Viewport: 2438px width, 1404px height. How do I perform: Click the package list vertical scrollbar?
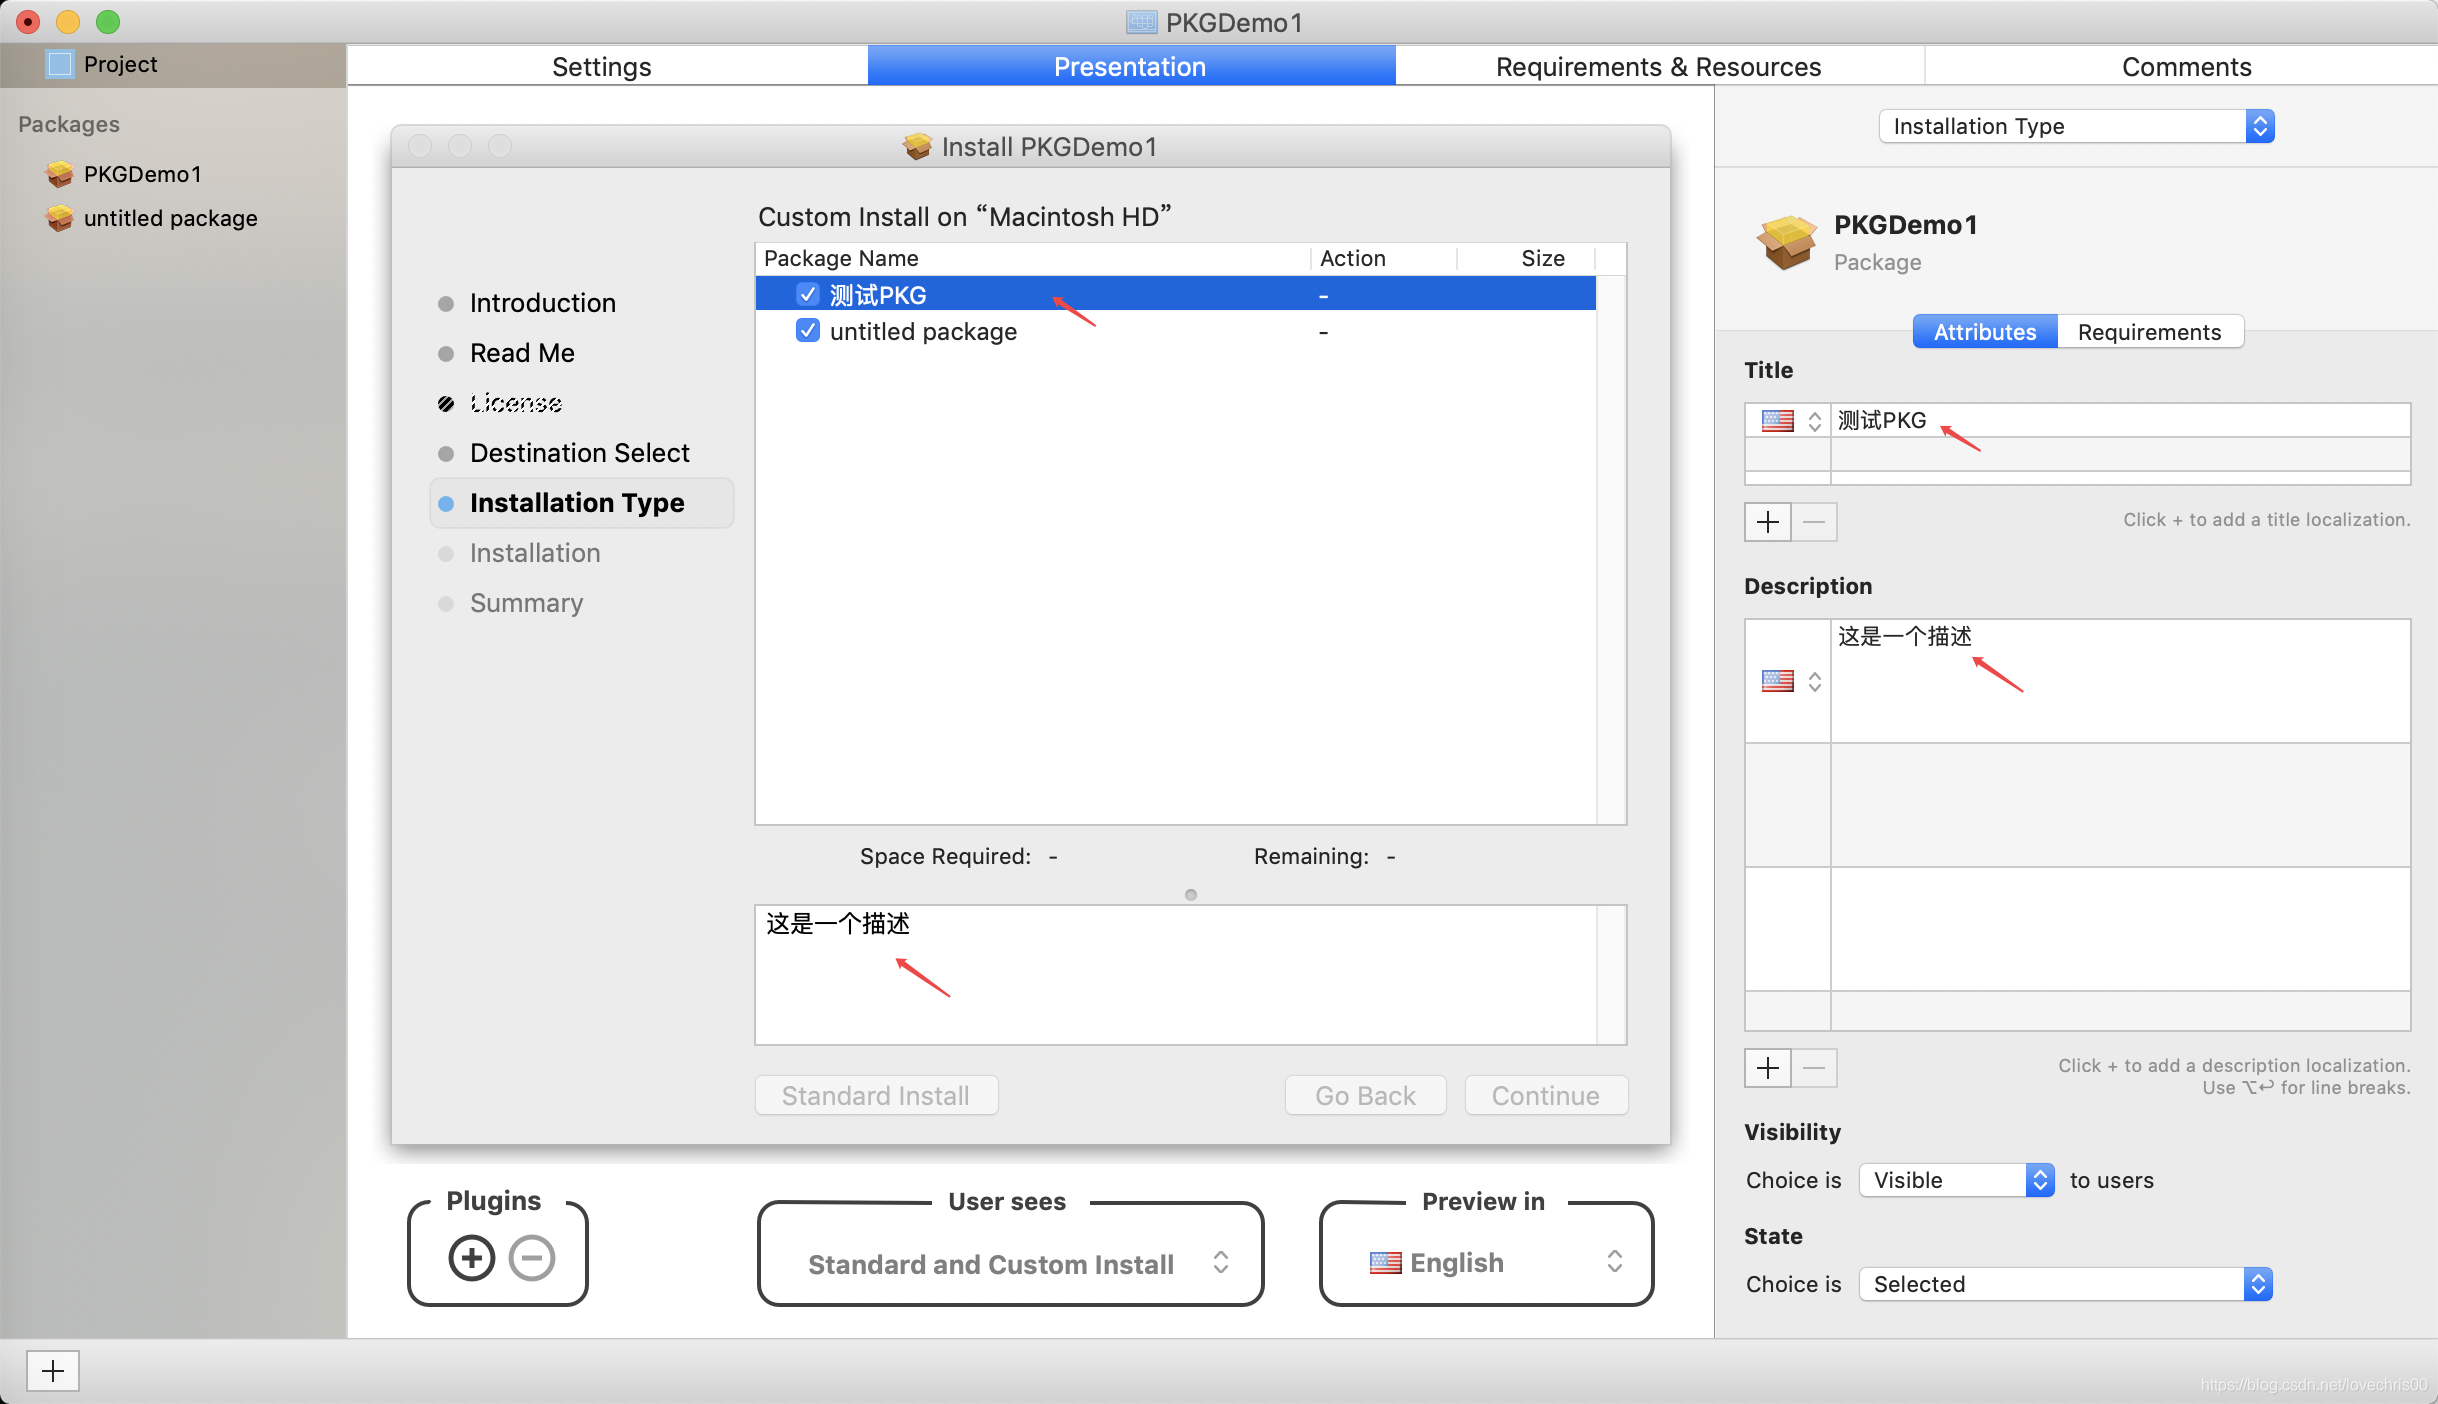click(1611, 548)
